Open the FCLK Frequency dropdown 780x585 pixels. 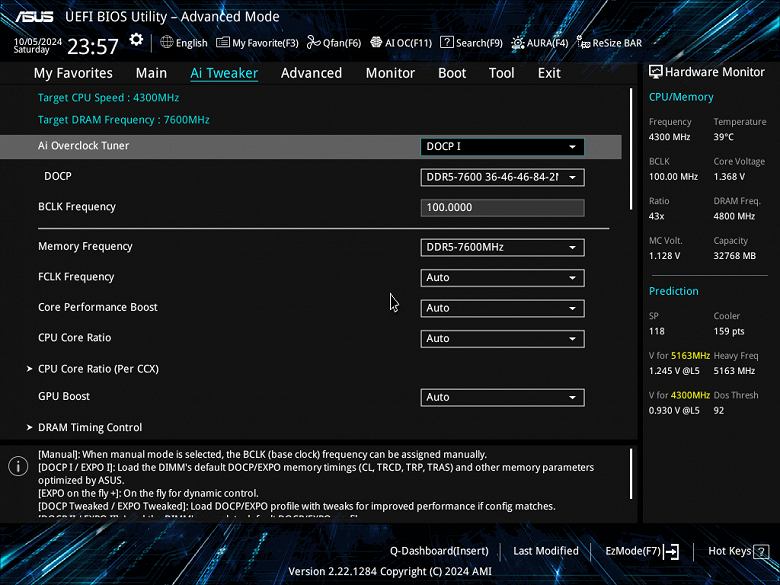[x=502, y=278]
